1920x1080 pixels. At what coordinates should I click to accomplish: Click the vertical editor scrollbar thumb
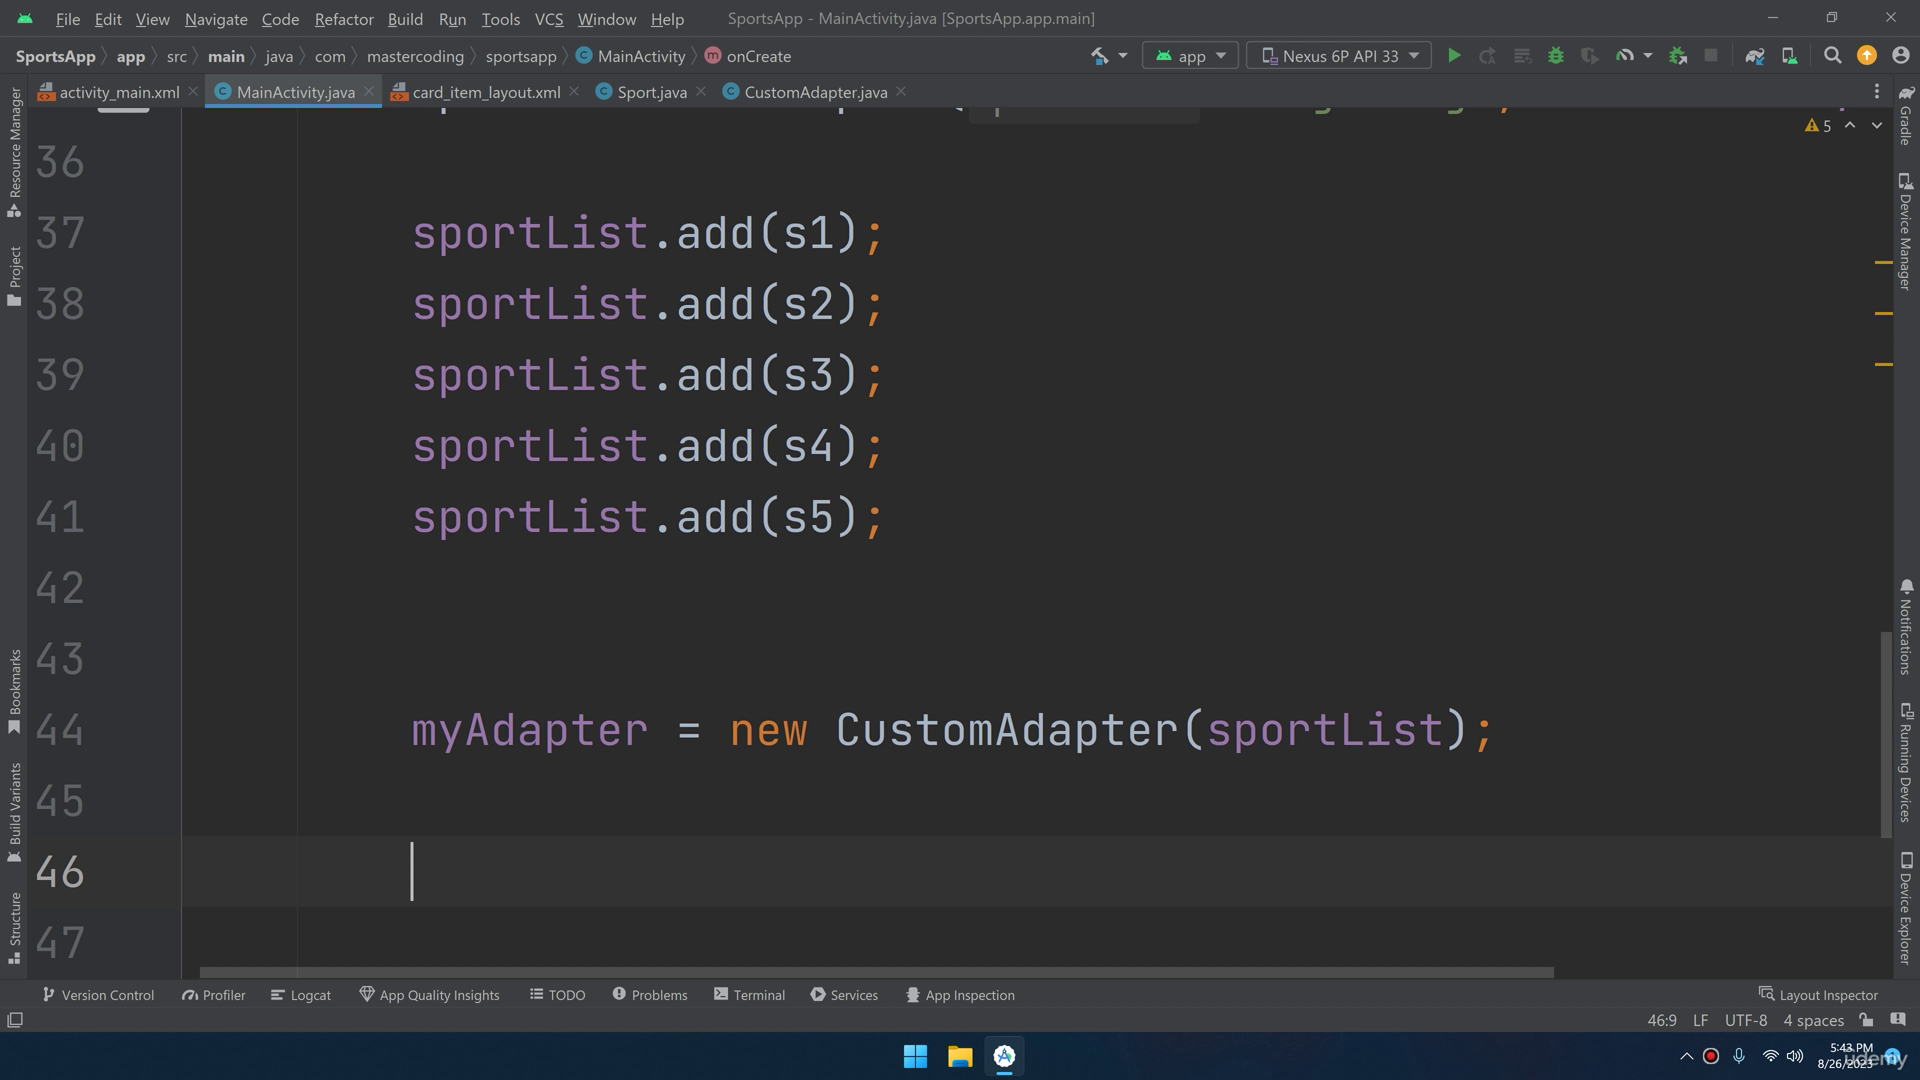[x=1886, y=734]
